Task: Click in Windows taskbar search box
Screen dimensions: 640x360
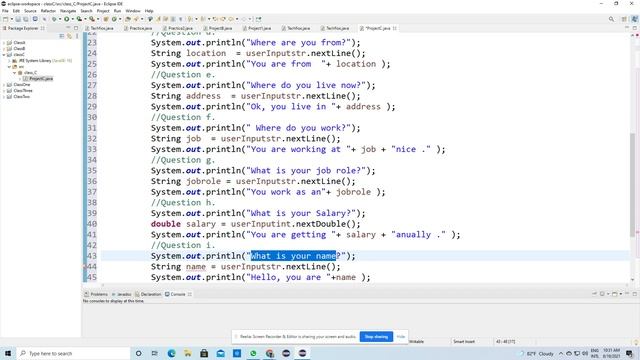Action: (73, 353)
